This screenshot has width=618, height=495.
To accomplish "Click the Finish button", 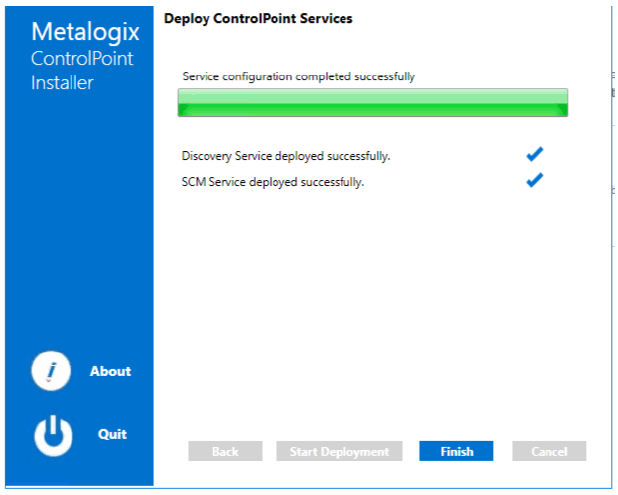I will 456,451.
